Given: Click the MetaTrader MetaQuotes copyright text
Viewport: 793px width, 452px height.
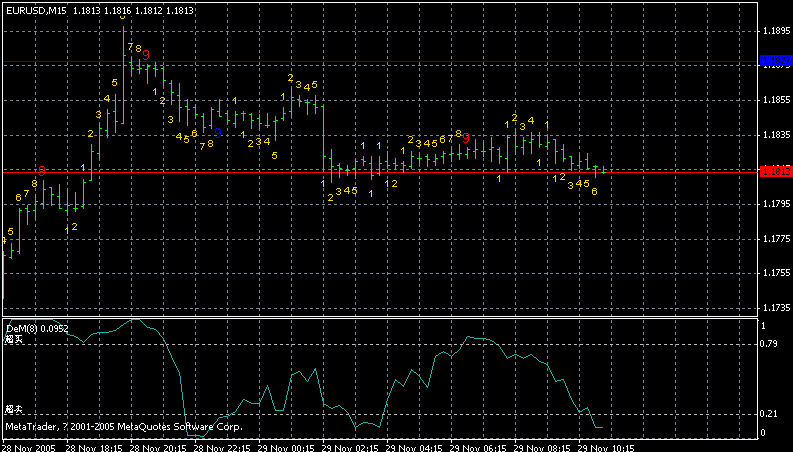Looking at the screenshot, I should pyautogui.click(x=123, y=426).
